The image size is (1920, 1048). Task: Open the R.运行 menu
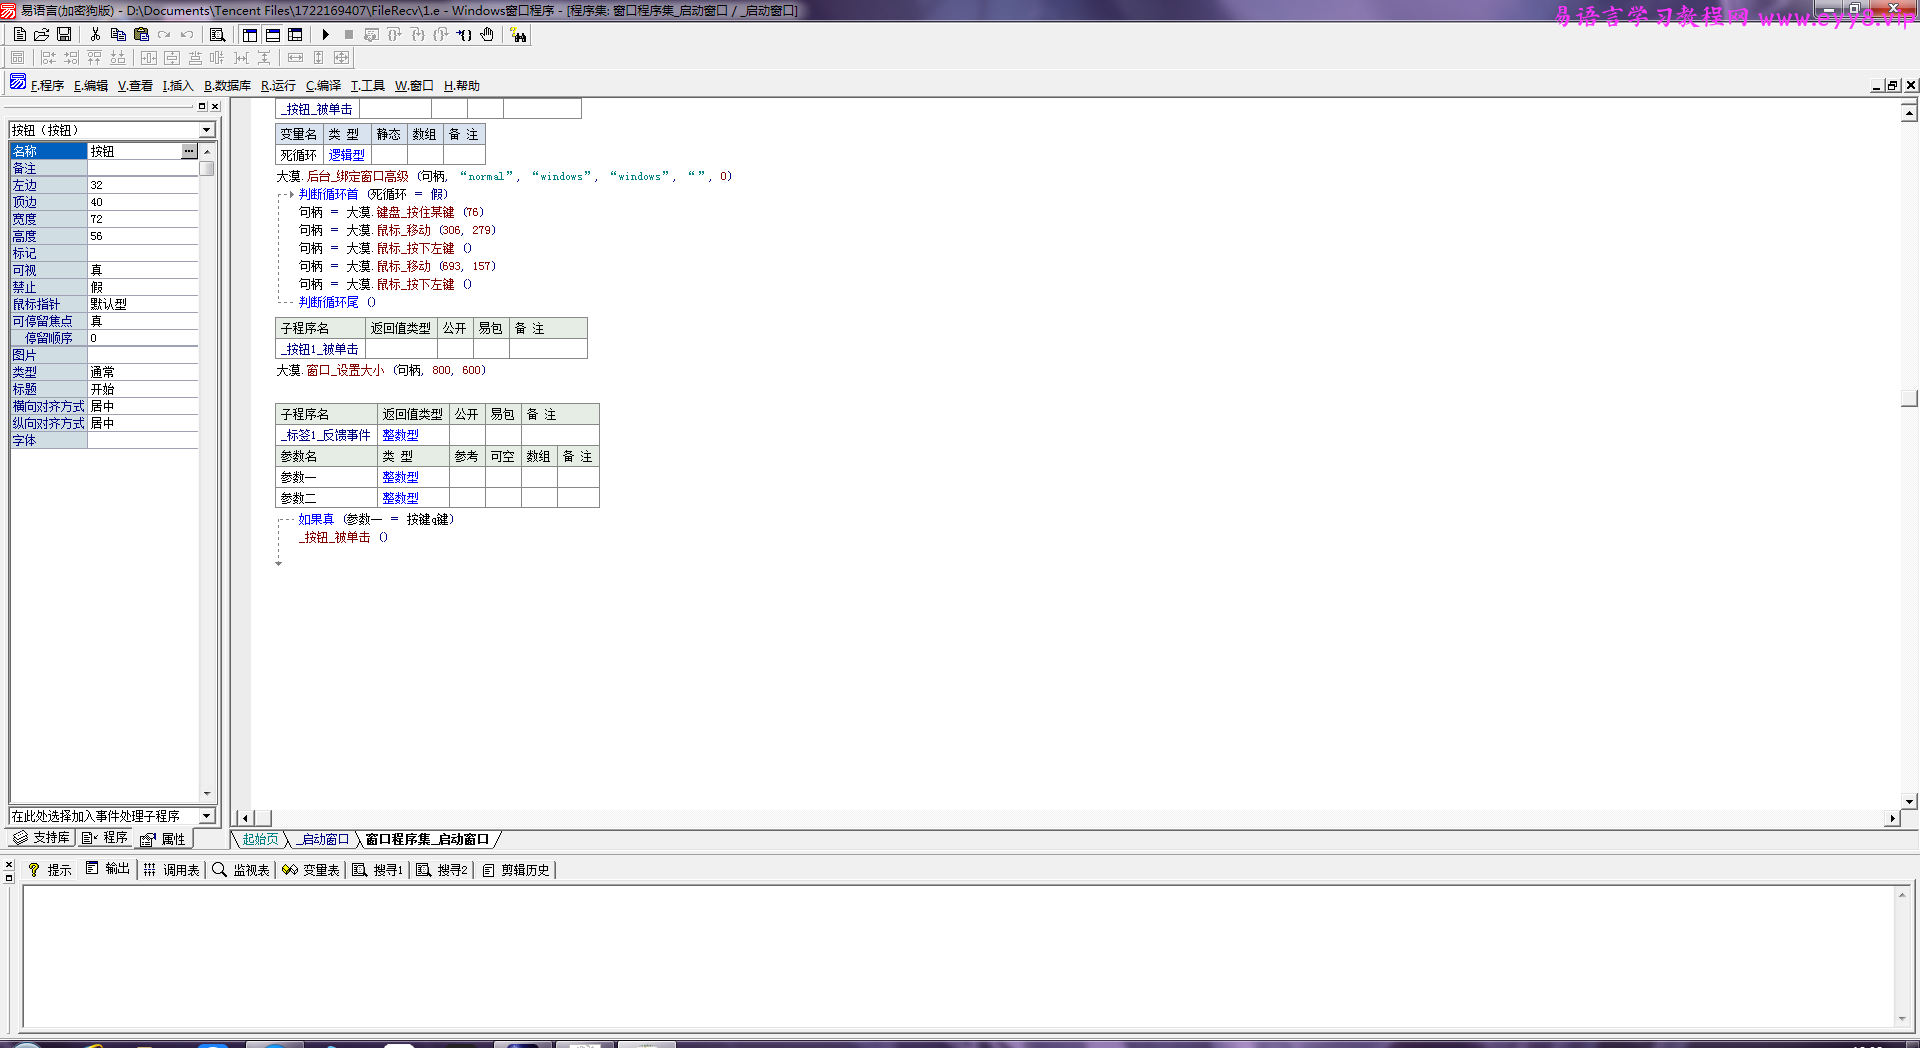[278, 86]
